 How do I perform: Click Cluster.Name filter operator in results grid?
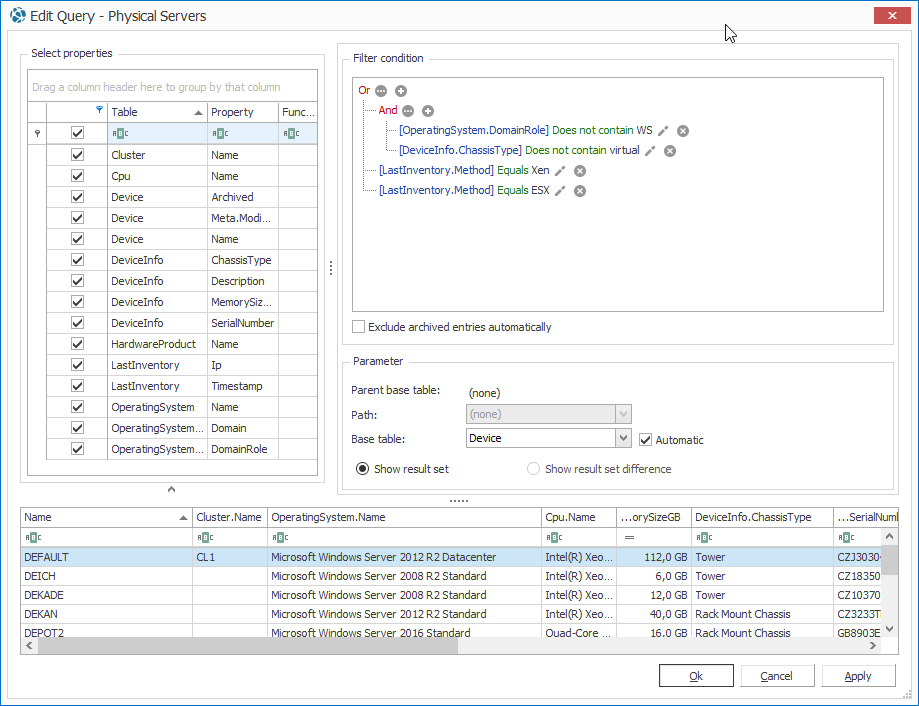205,537
